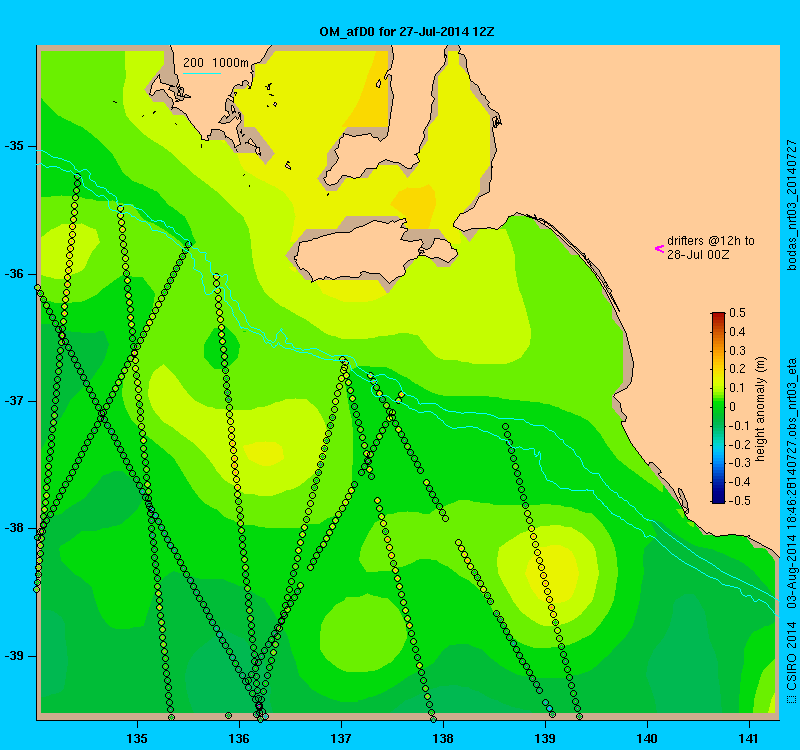Click the -0.5 colorbar tick label

click(x=740, y=501)
